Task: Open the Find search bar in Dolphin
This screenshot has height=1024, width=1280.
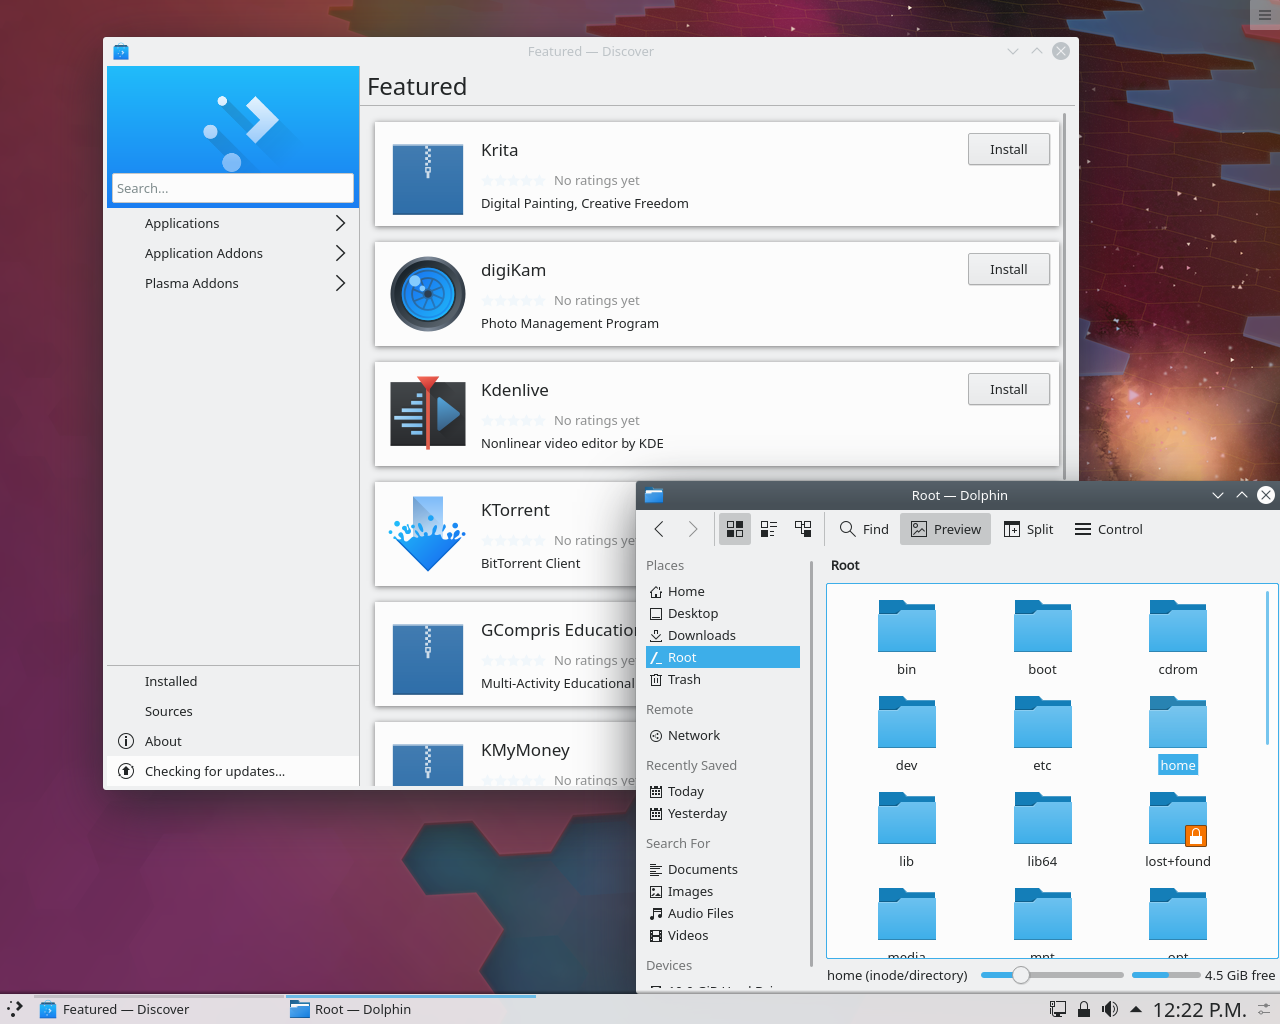Action: 862,529
